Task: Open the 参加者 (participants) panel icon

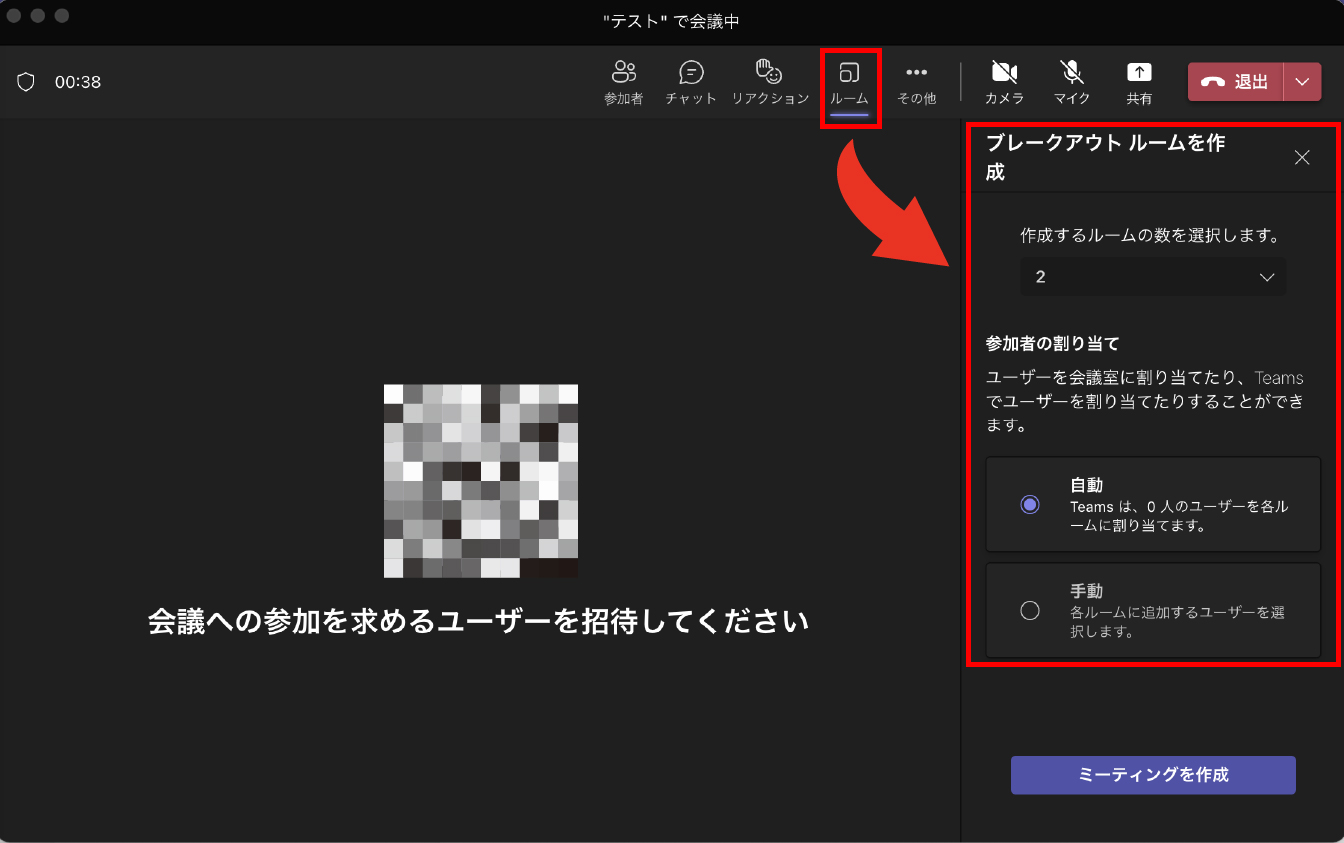Action: [x=623, y=72]
